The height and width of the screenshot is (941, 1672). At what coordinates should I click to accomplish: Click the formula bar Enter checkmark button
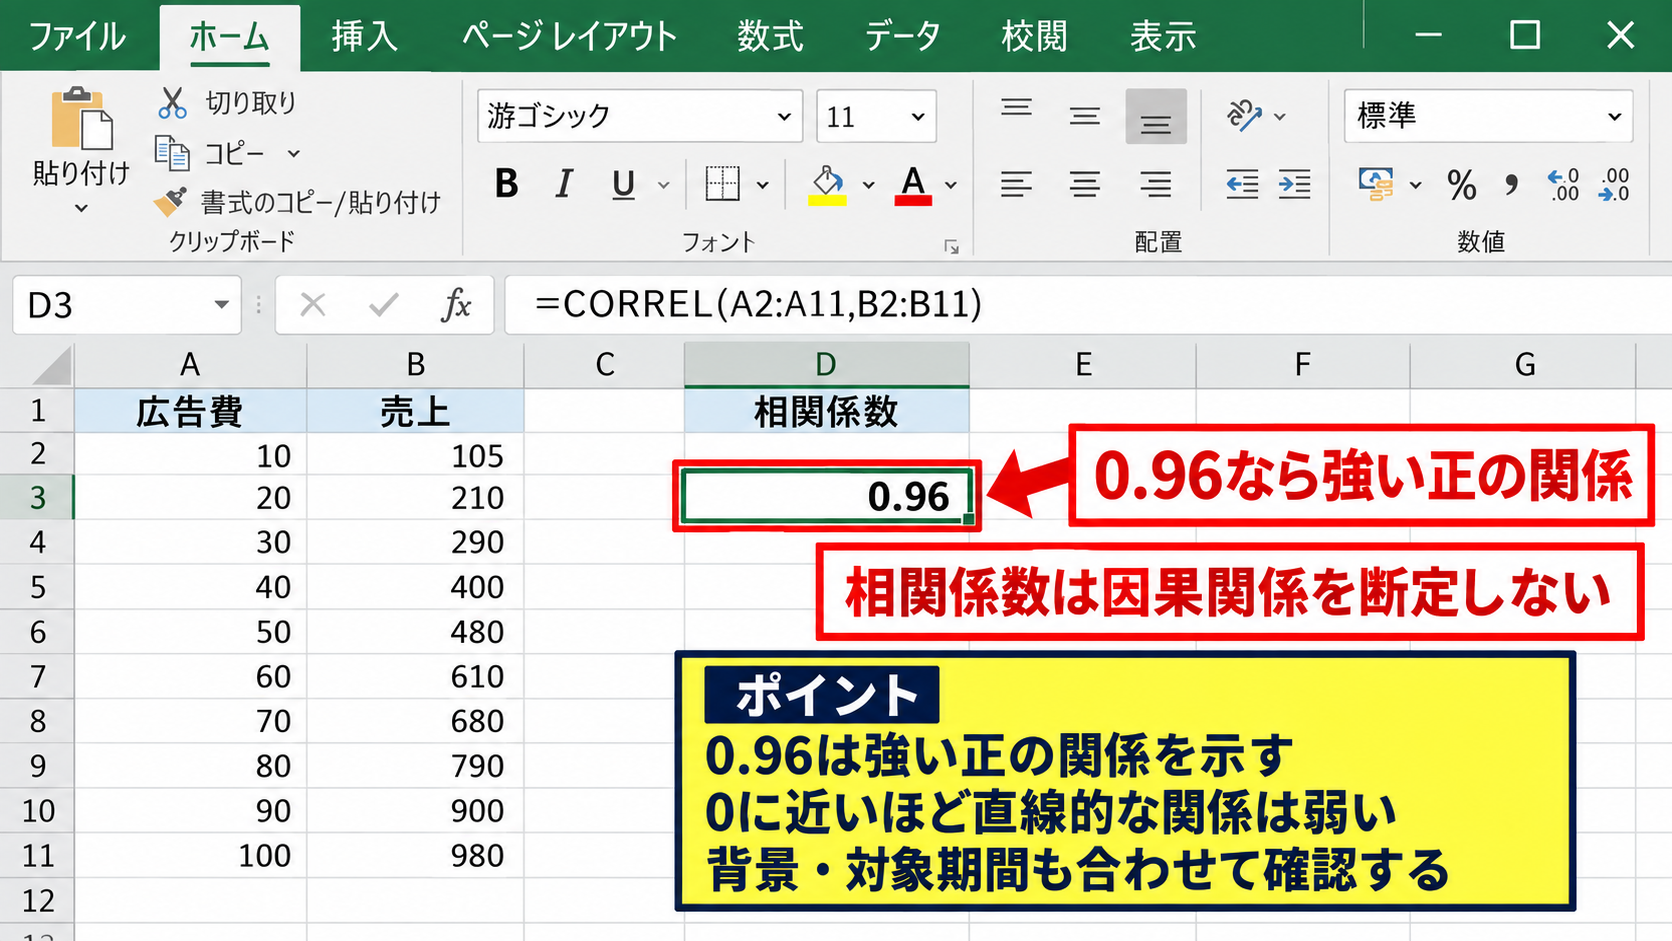tap(384, 304)
